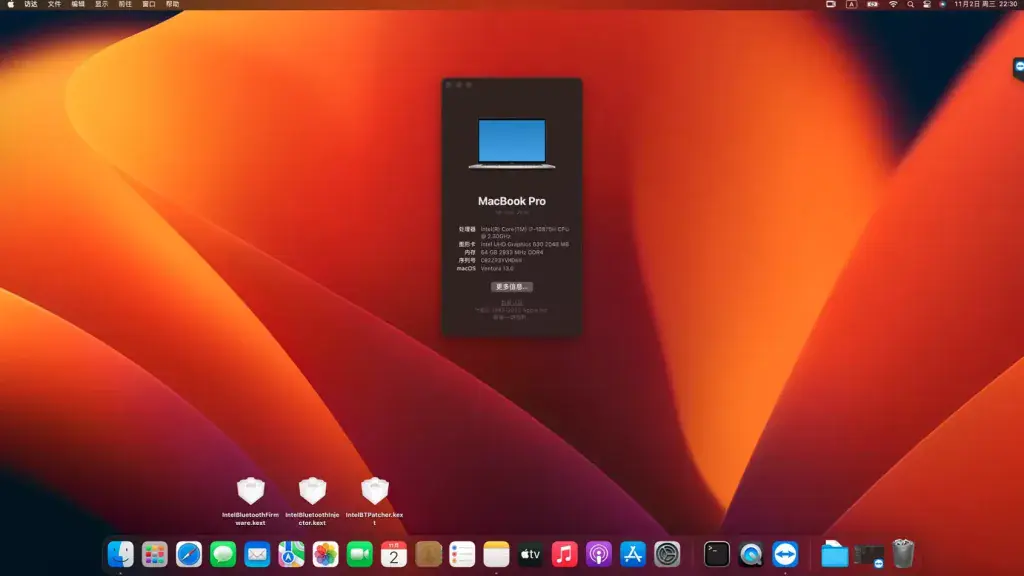Open the 帮助 menu

(x=172, y=5)
